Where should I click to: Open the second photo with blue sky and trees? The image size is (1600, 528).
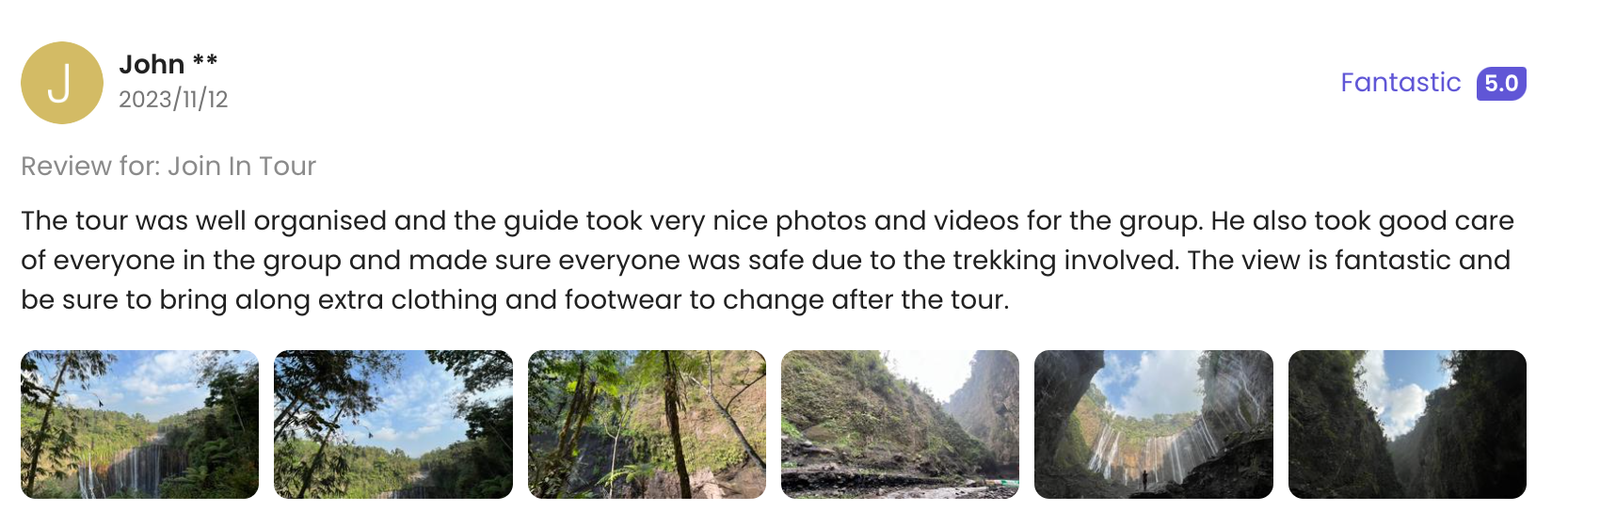pos(393,424)
